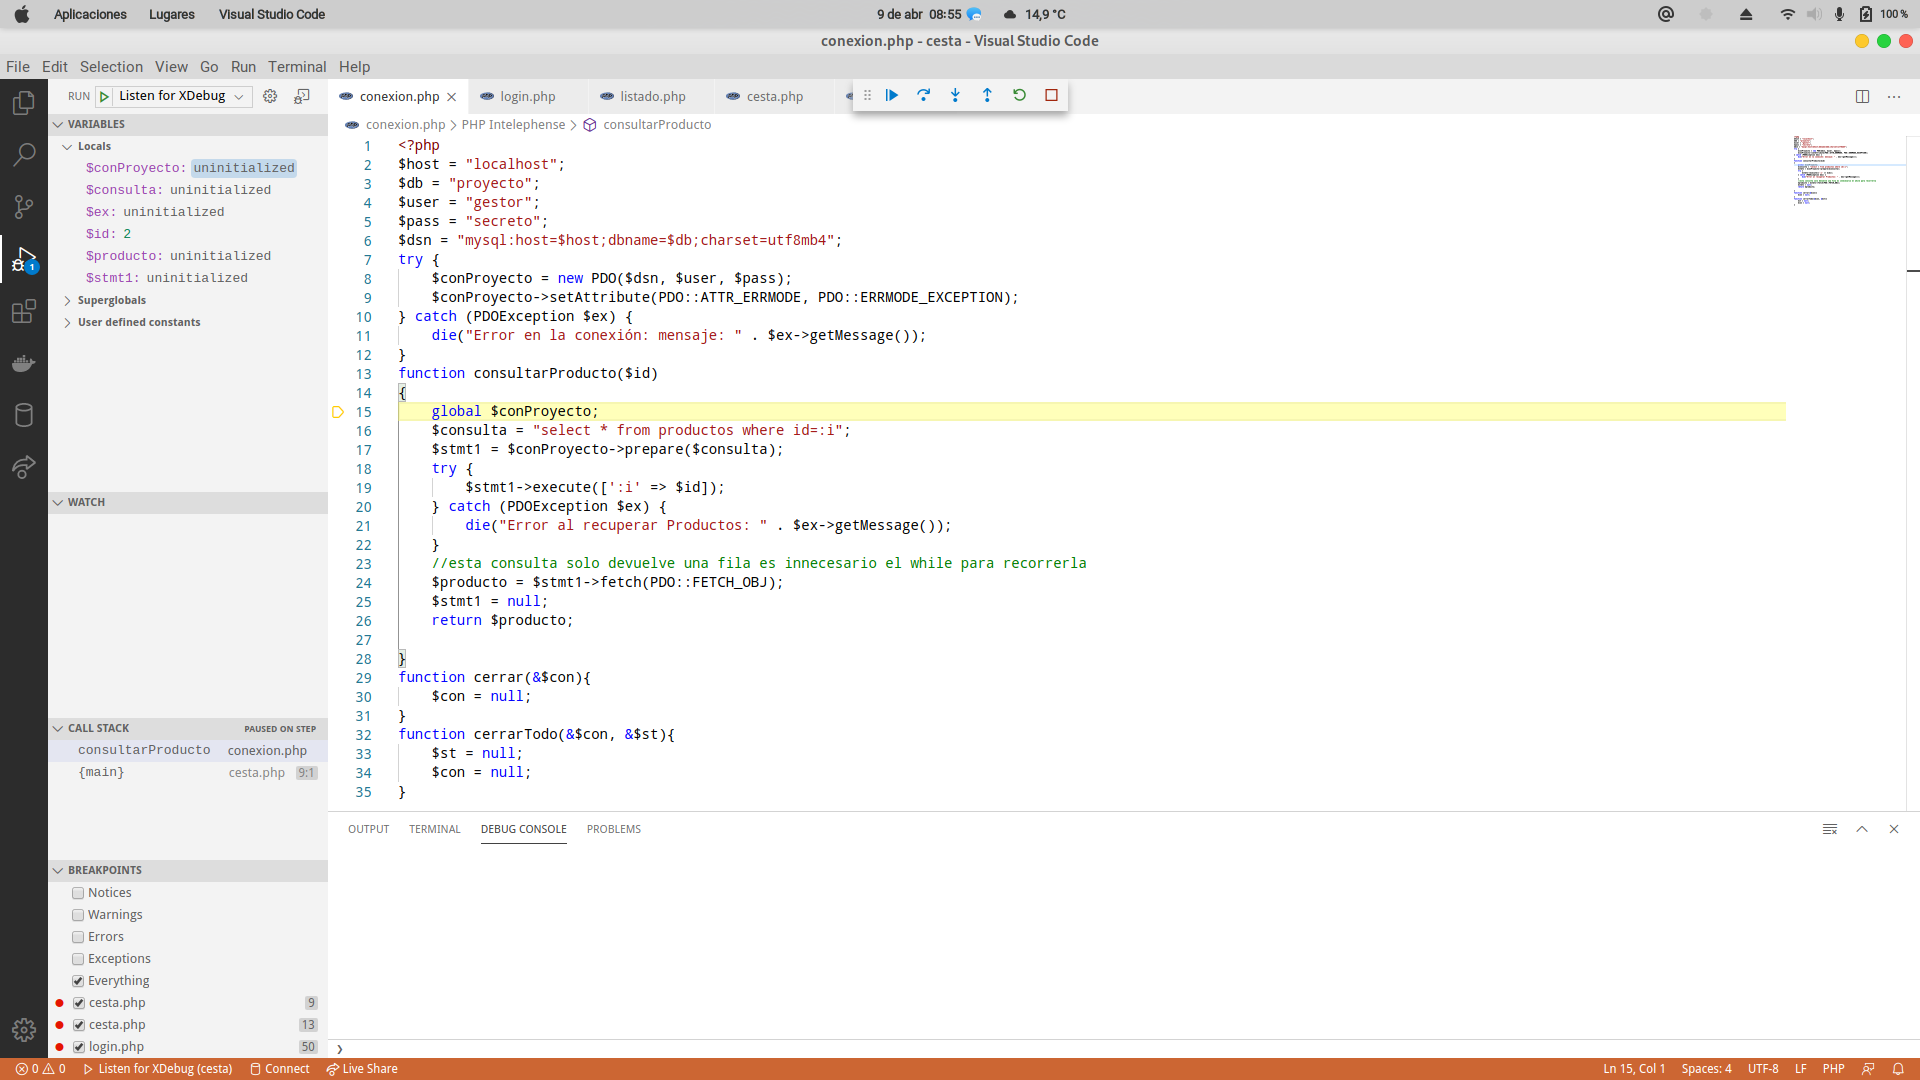The width and height of the screenshot is (1920, 1080).
Task: Disable cesta.php line 13 breakpoint
Action: tap(79, 1025)
